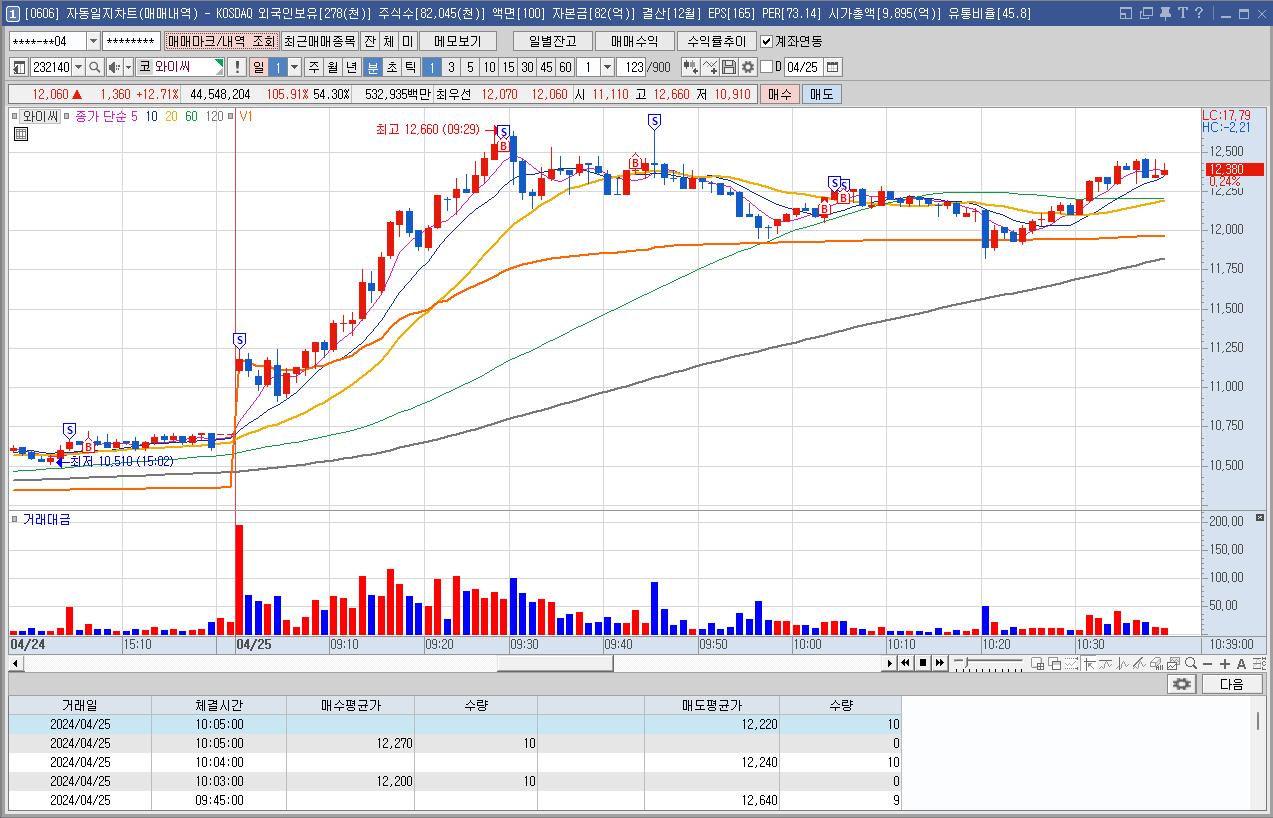Viewport: 1273px width, 818px height.
Task: Open stock code 232140 dropdown arrow
Action: tap(78, 67)
